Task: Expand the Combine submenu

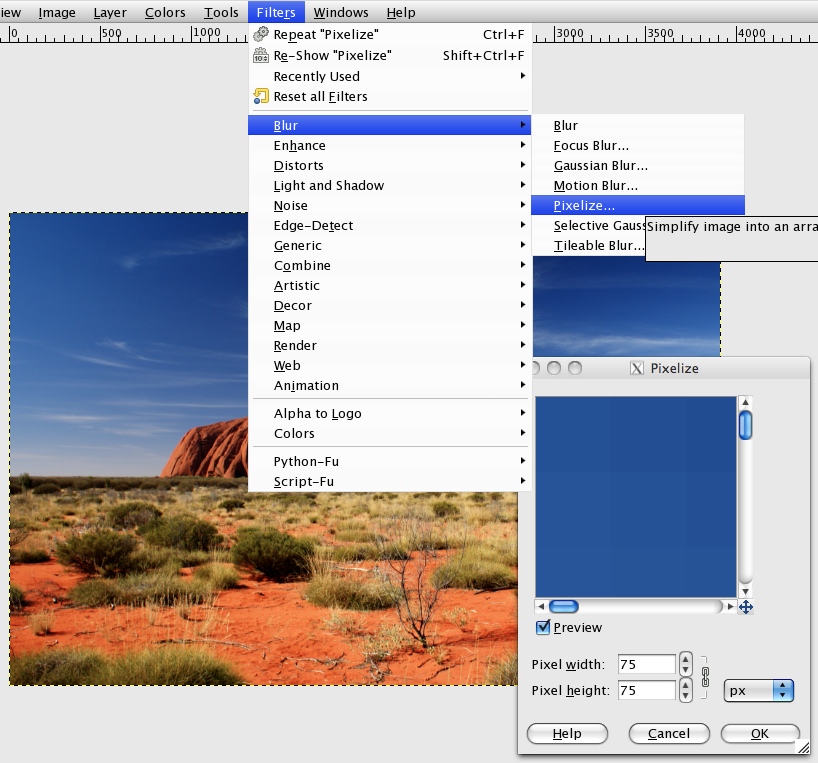Action: (390, 265)
